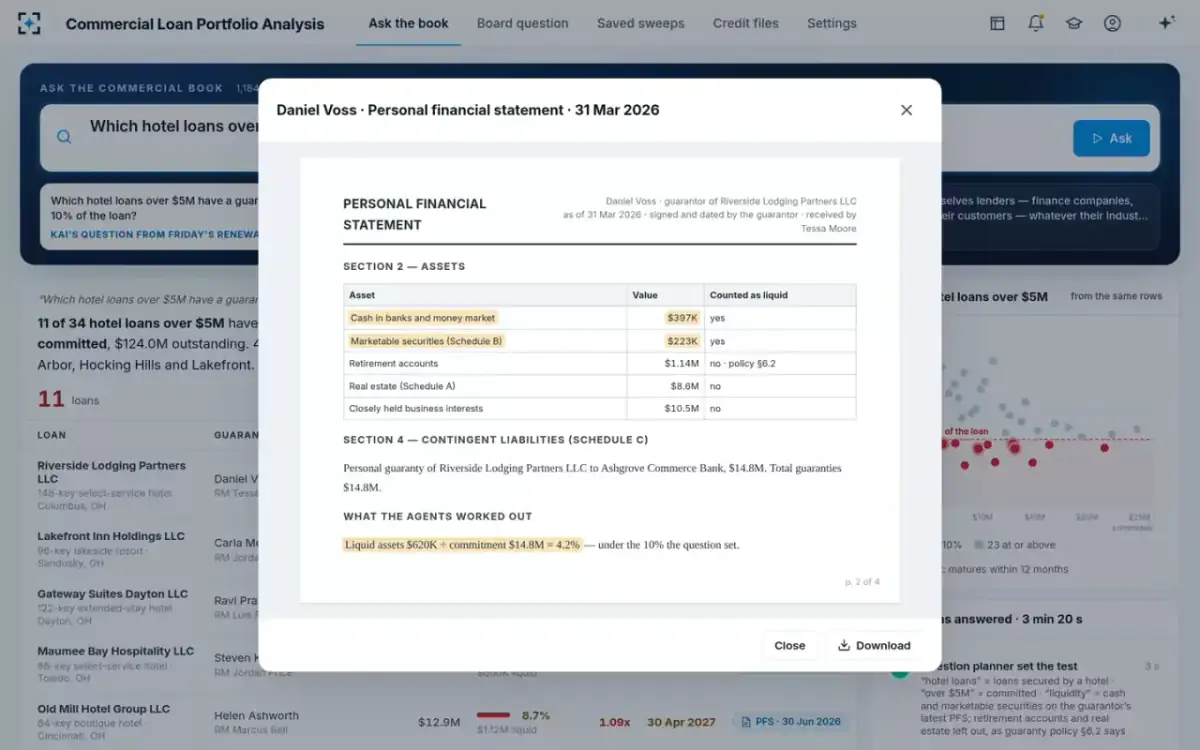Click the app logo icon
This screenshot has height=750, width=1200.
(x=29, y=23)
